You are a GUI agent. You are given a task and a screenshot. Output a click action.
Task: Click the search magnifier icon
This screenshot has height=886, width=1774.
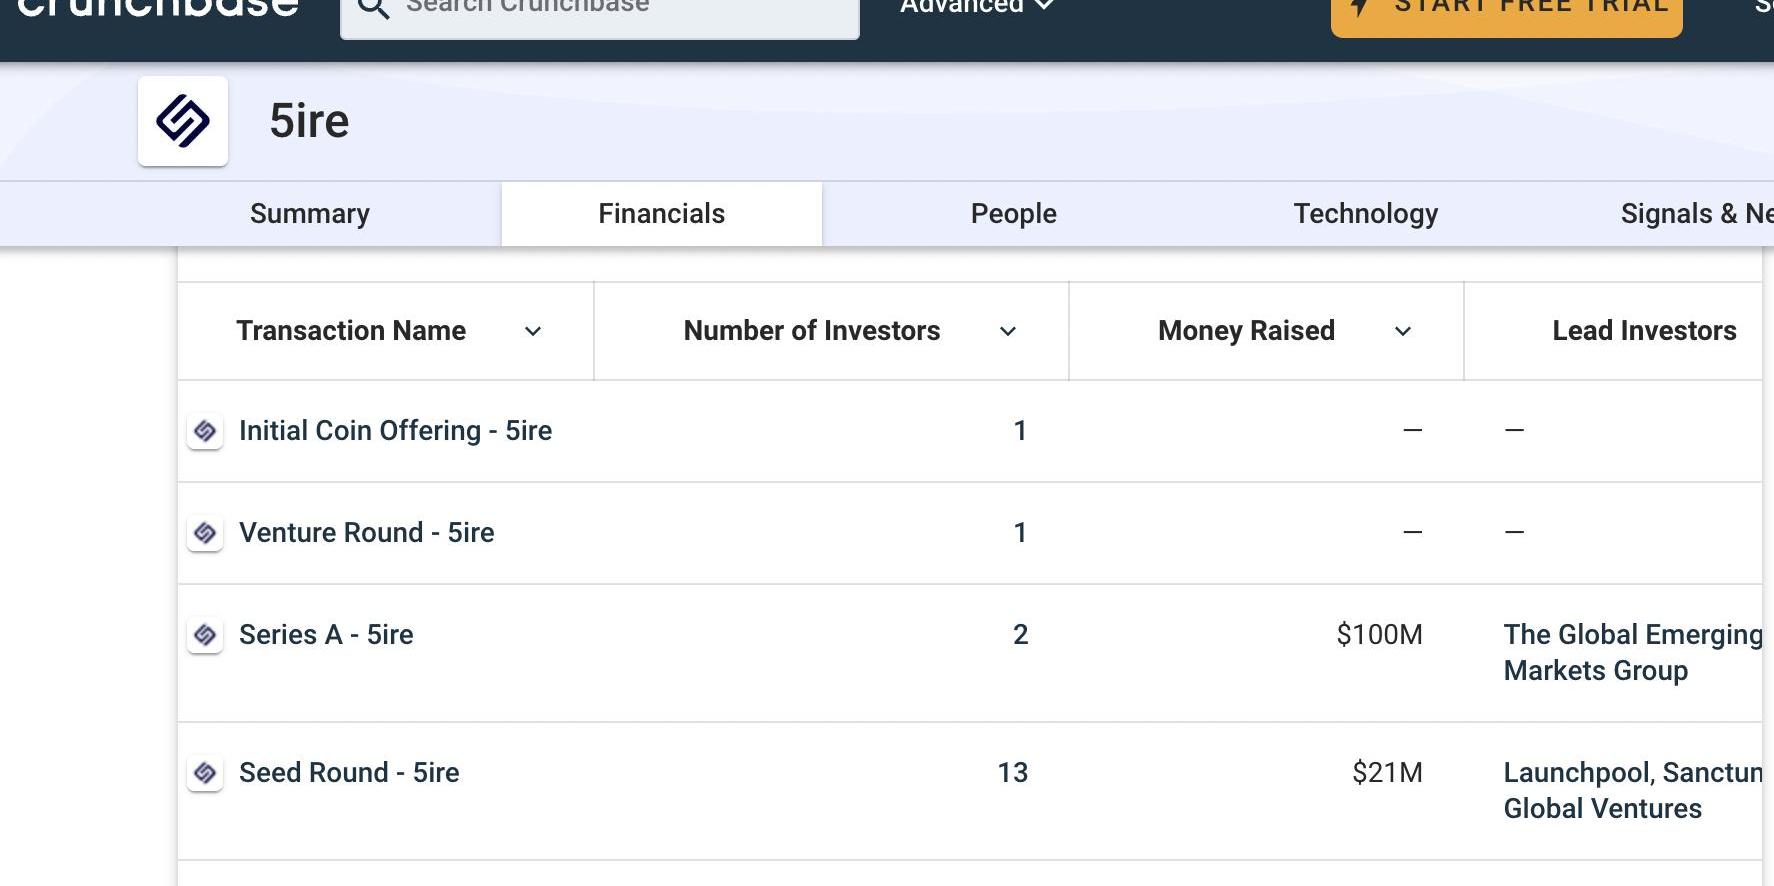pos(373,8)
